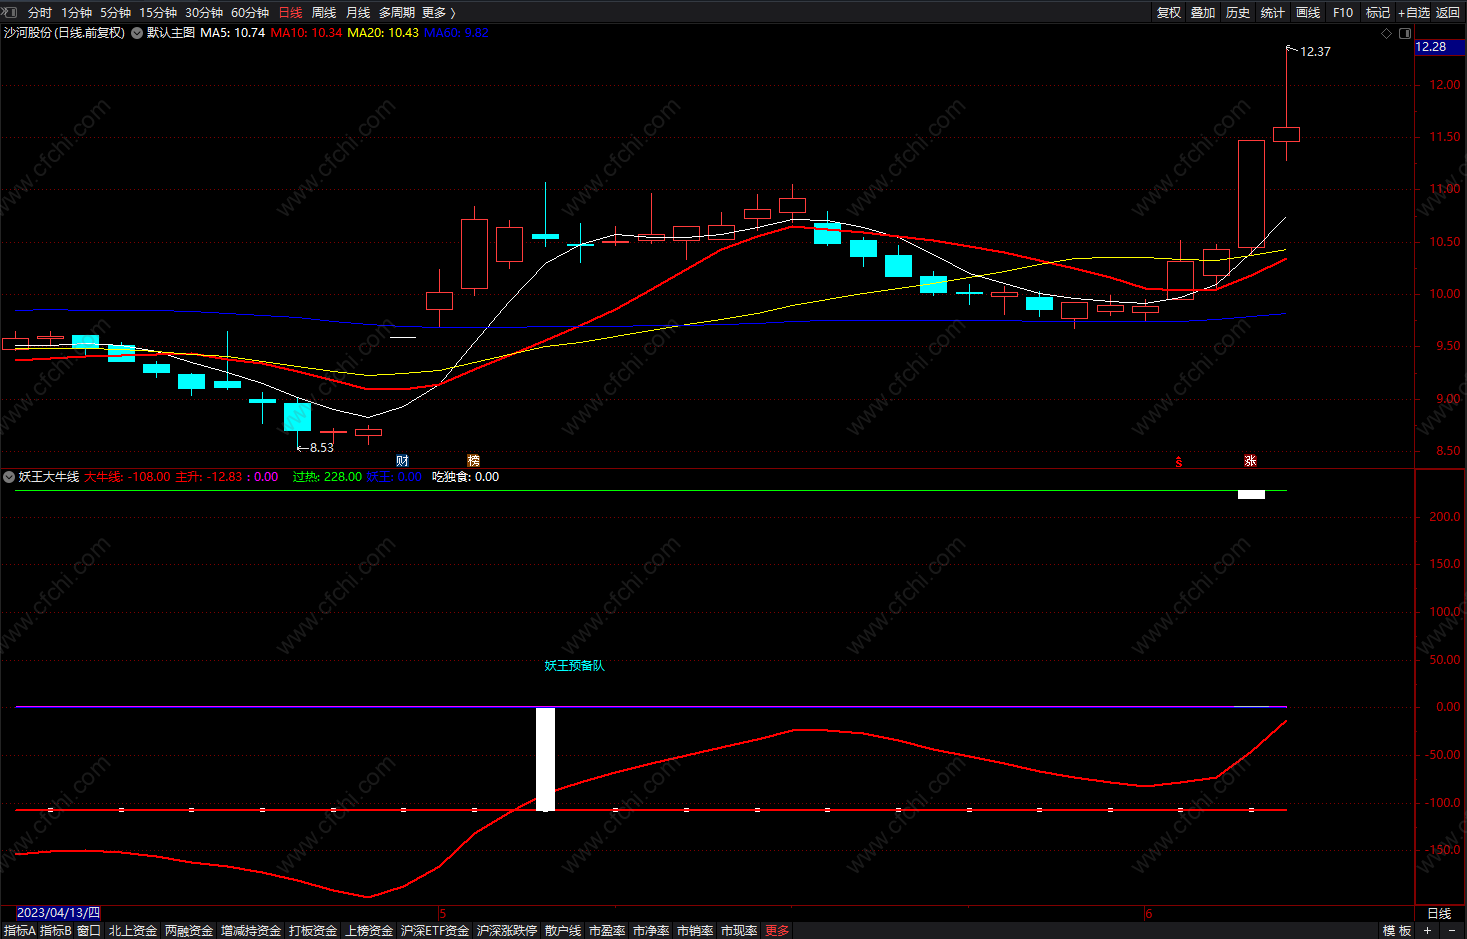Select the 沪深ETF资金 indicator
Screen dimensions: 1467x939
(435, 931)
